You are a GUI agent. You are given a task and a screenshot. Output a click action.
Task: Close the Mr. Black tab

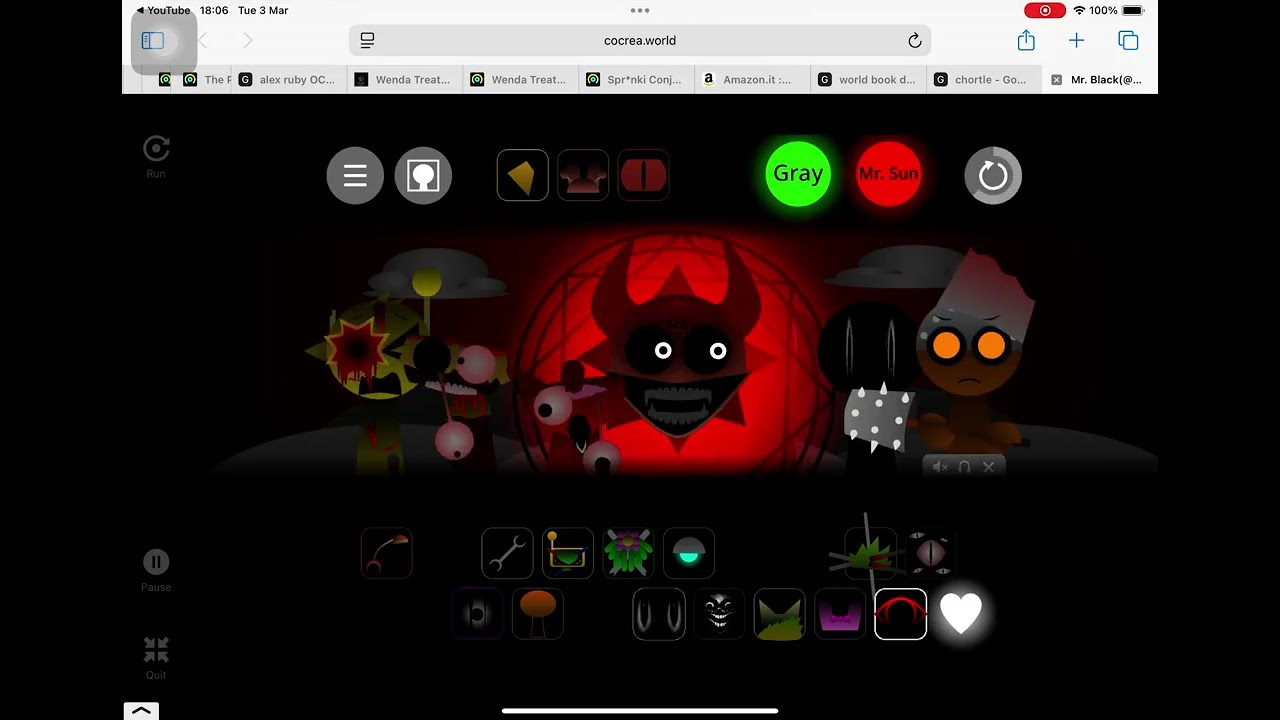pyautogui.click(x=1056, y=80)
